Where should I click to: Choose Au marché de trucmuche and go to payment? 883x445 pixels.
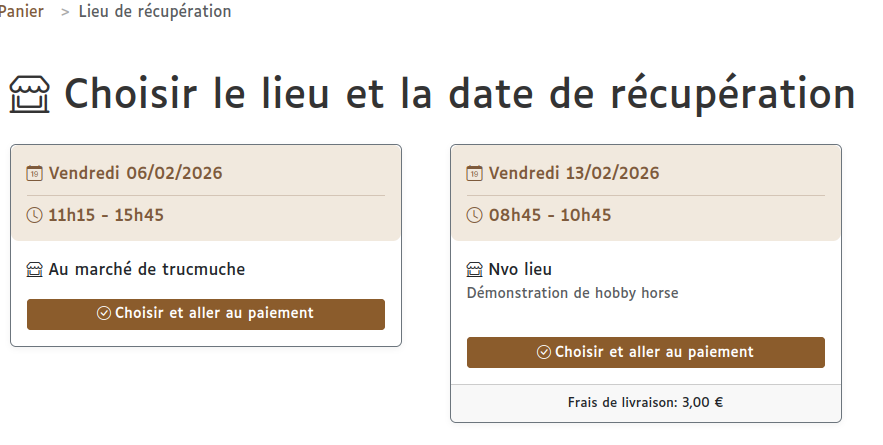pyautogui.click(x=206, y=314)
